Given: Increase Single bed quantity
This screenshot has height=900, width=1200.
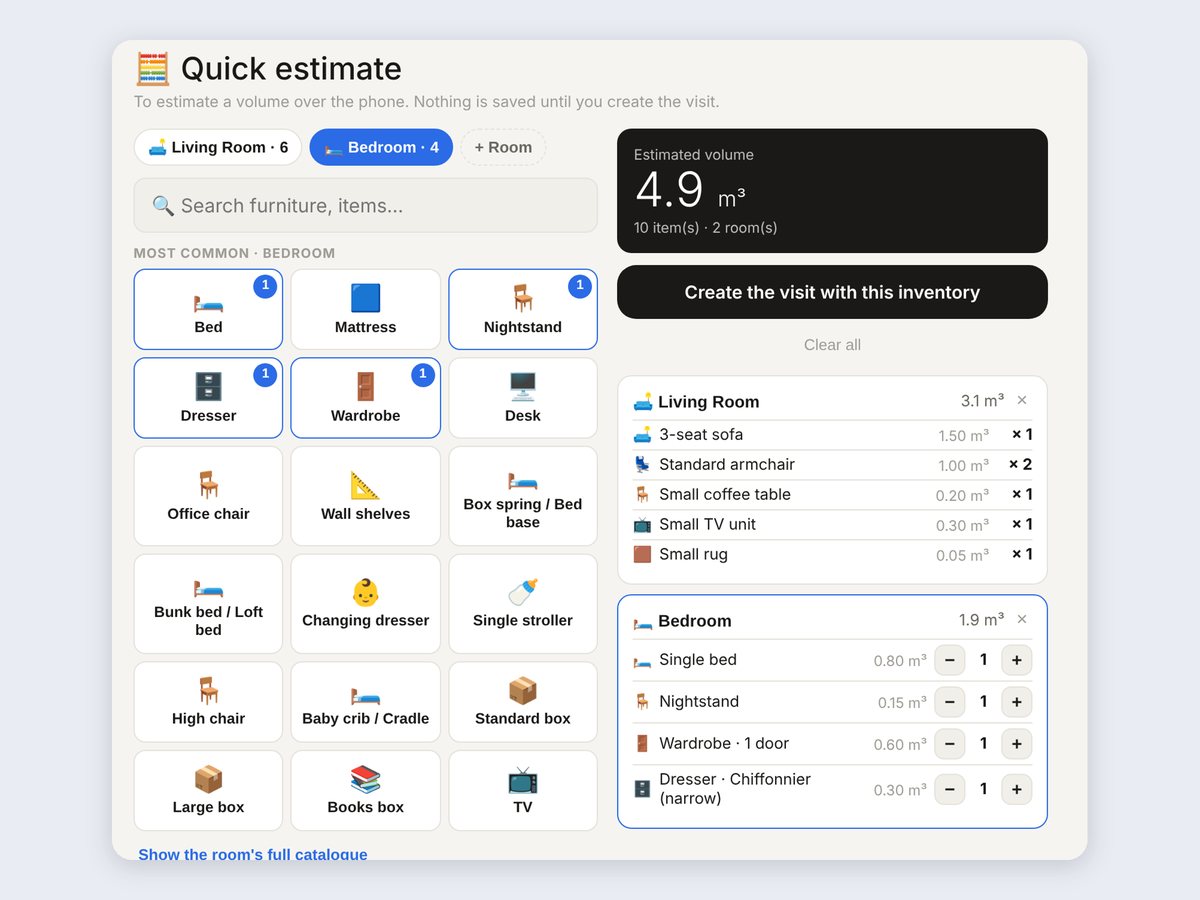Looking at the screenshot, I should (1016, 660).
